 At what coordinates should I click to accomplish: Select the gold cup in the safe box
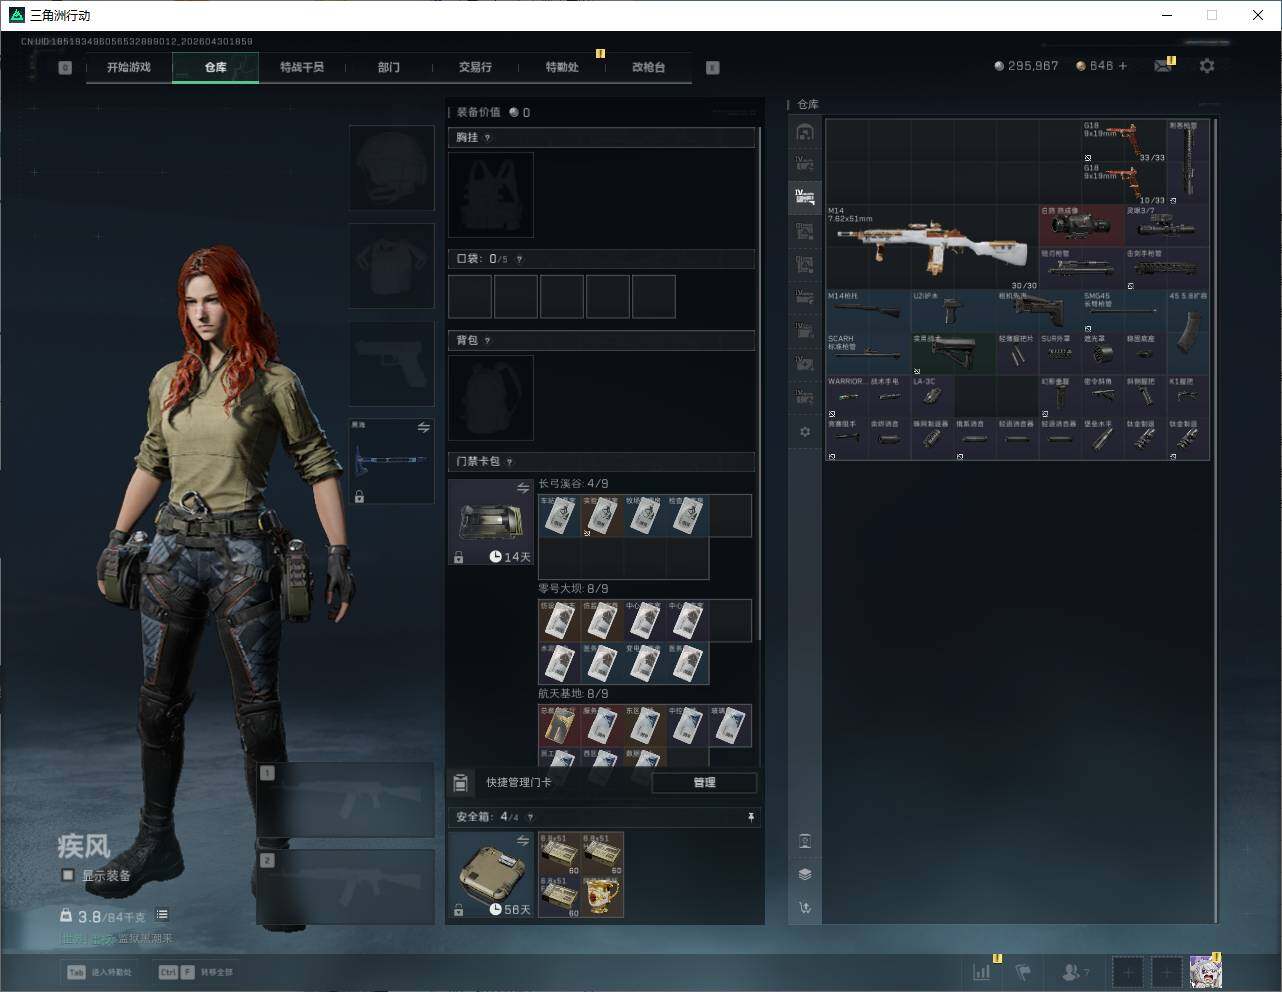[603, 896]
